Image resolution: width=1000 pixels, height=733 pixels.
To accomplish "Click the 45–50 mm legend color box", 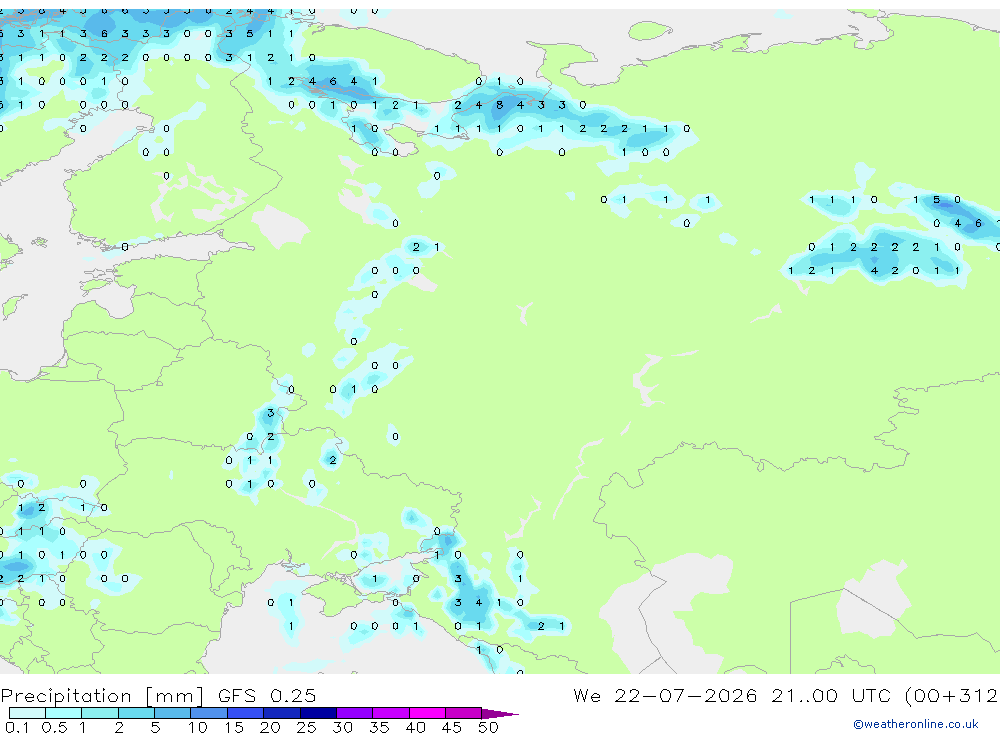I will coord(464,713).
